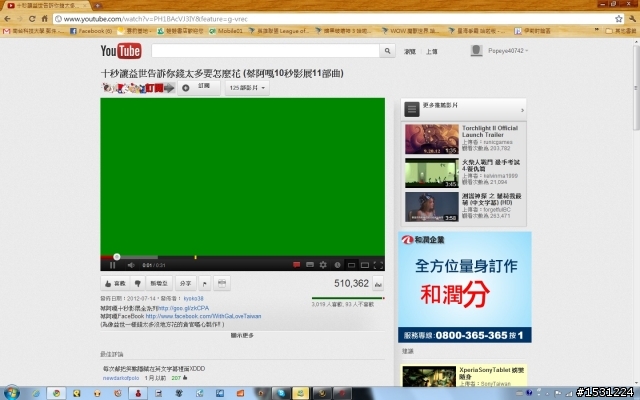The height and width of the screenshot is (400, 640).
Task: Open commenter newdarkofpolo profile
Action: click(x=121, y=378)
